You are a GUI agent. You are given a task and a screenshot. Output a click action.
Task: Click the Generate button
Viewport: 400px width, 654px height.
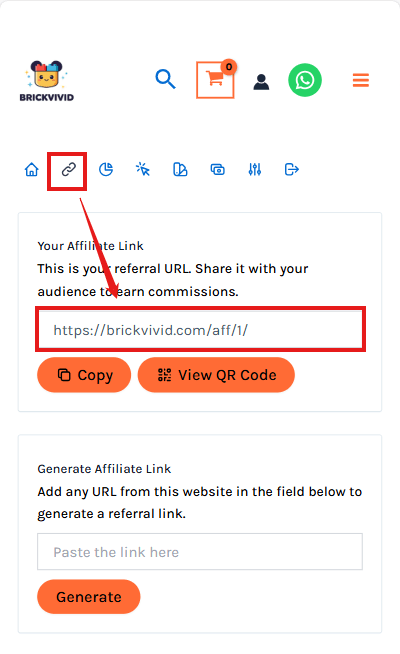click(89, 597)
